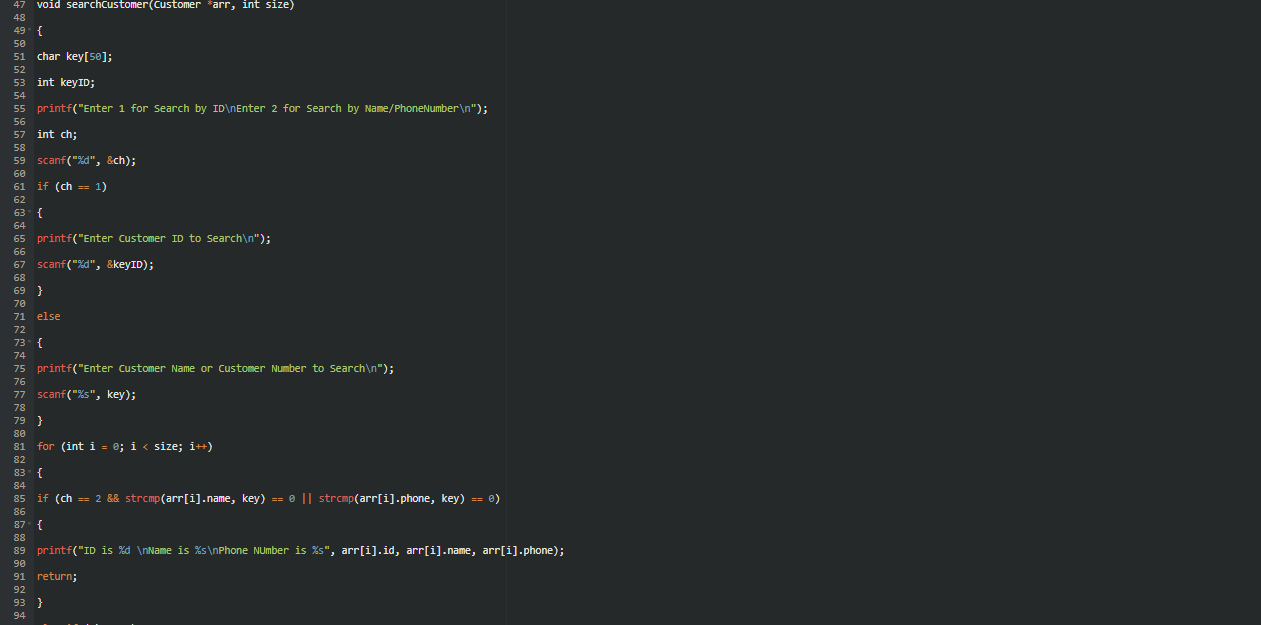Click the strcmp call comparing arr[i].name

pos(142,498)
